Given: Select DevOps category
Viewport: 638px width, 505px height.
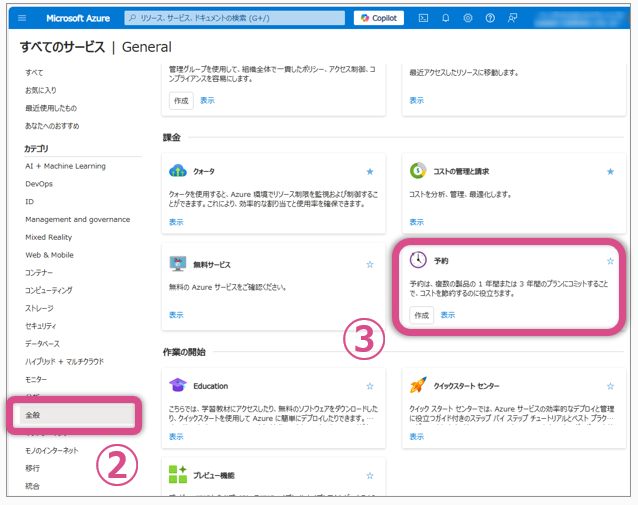Looking at the screenshot, I should pos(39,184).
